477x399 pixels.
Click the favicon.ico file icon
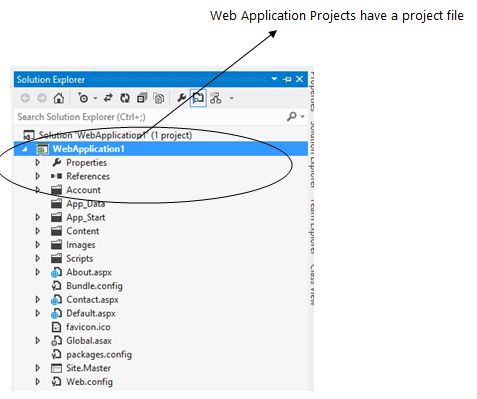(x=56, y=327)
